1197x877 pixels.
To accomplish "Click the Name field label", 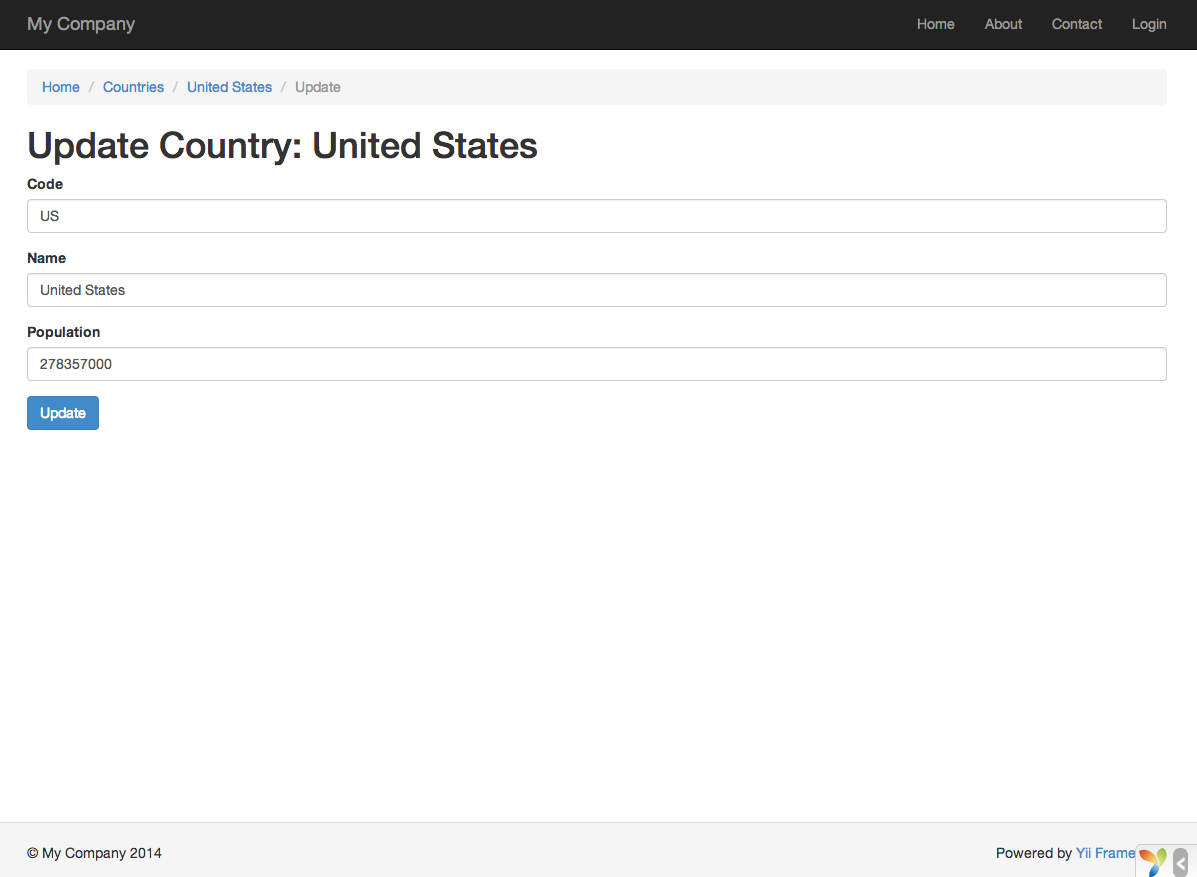I will coord(46,258).
